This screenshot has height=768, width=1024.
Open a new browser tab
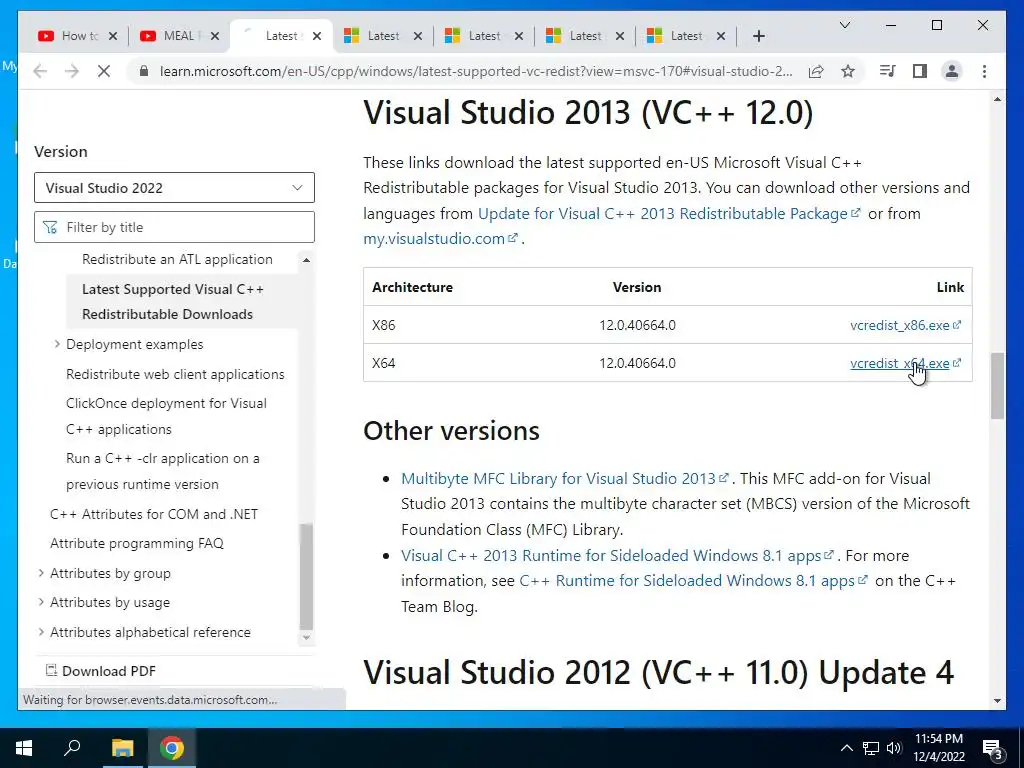coord(758,36)
